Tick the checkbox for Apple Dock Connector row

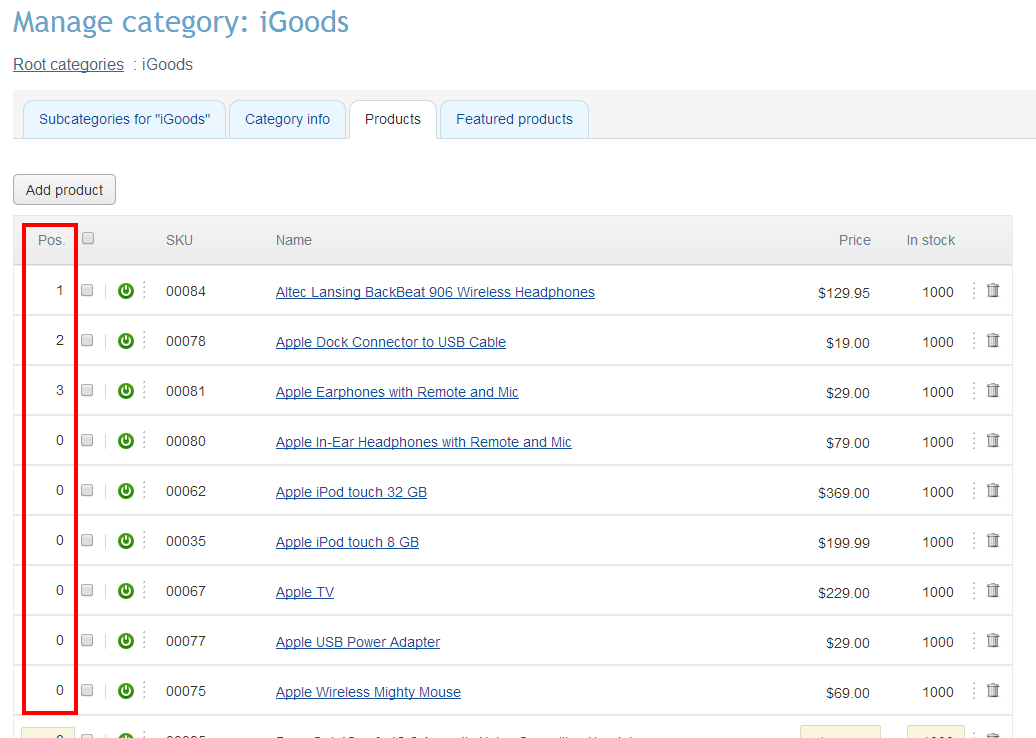pyautogui.click(x=87, y=340)
